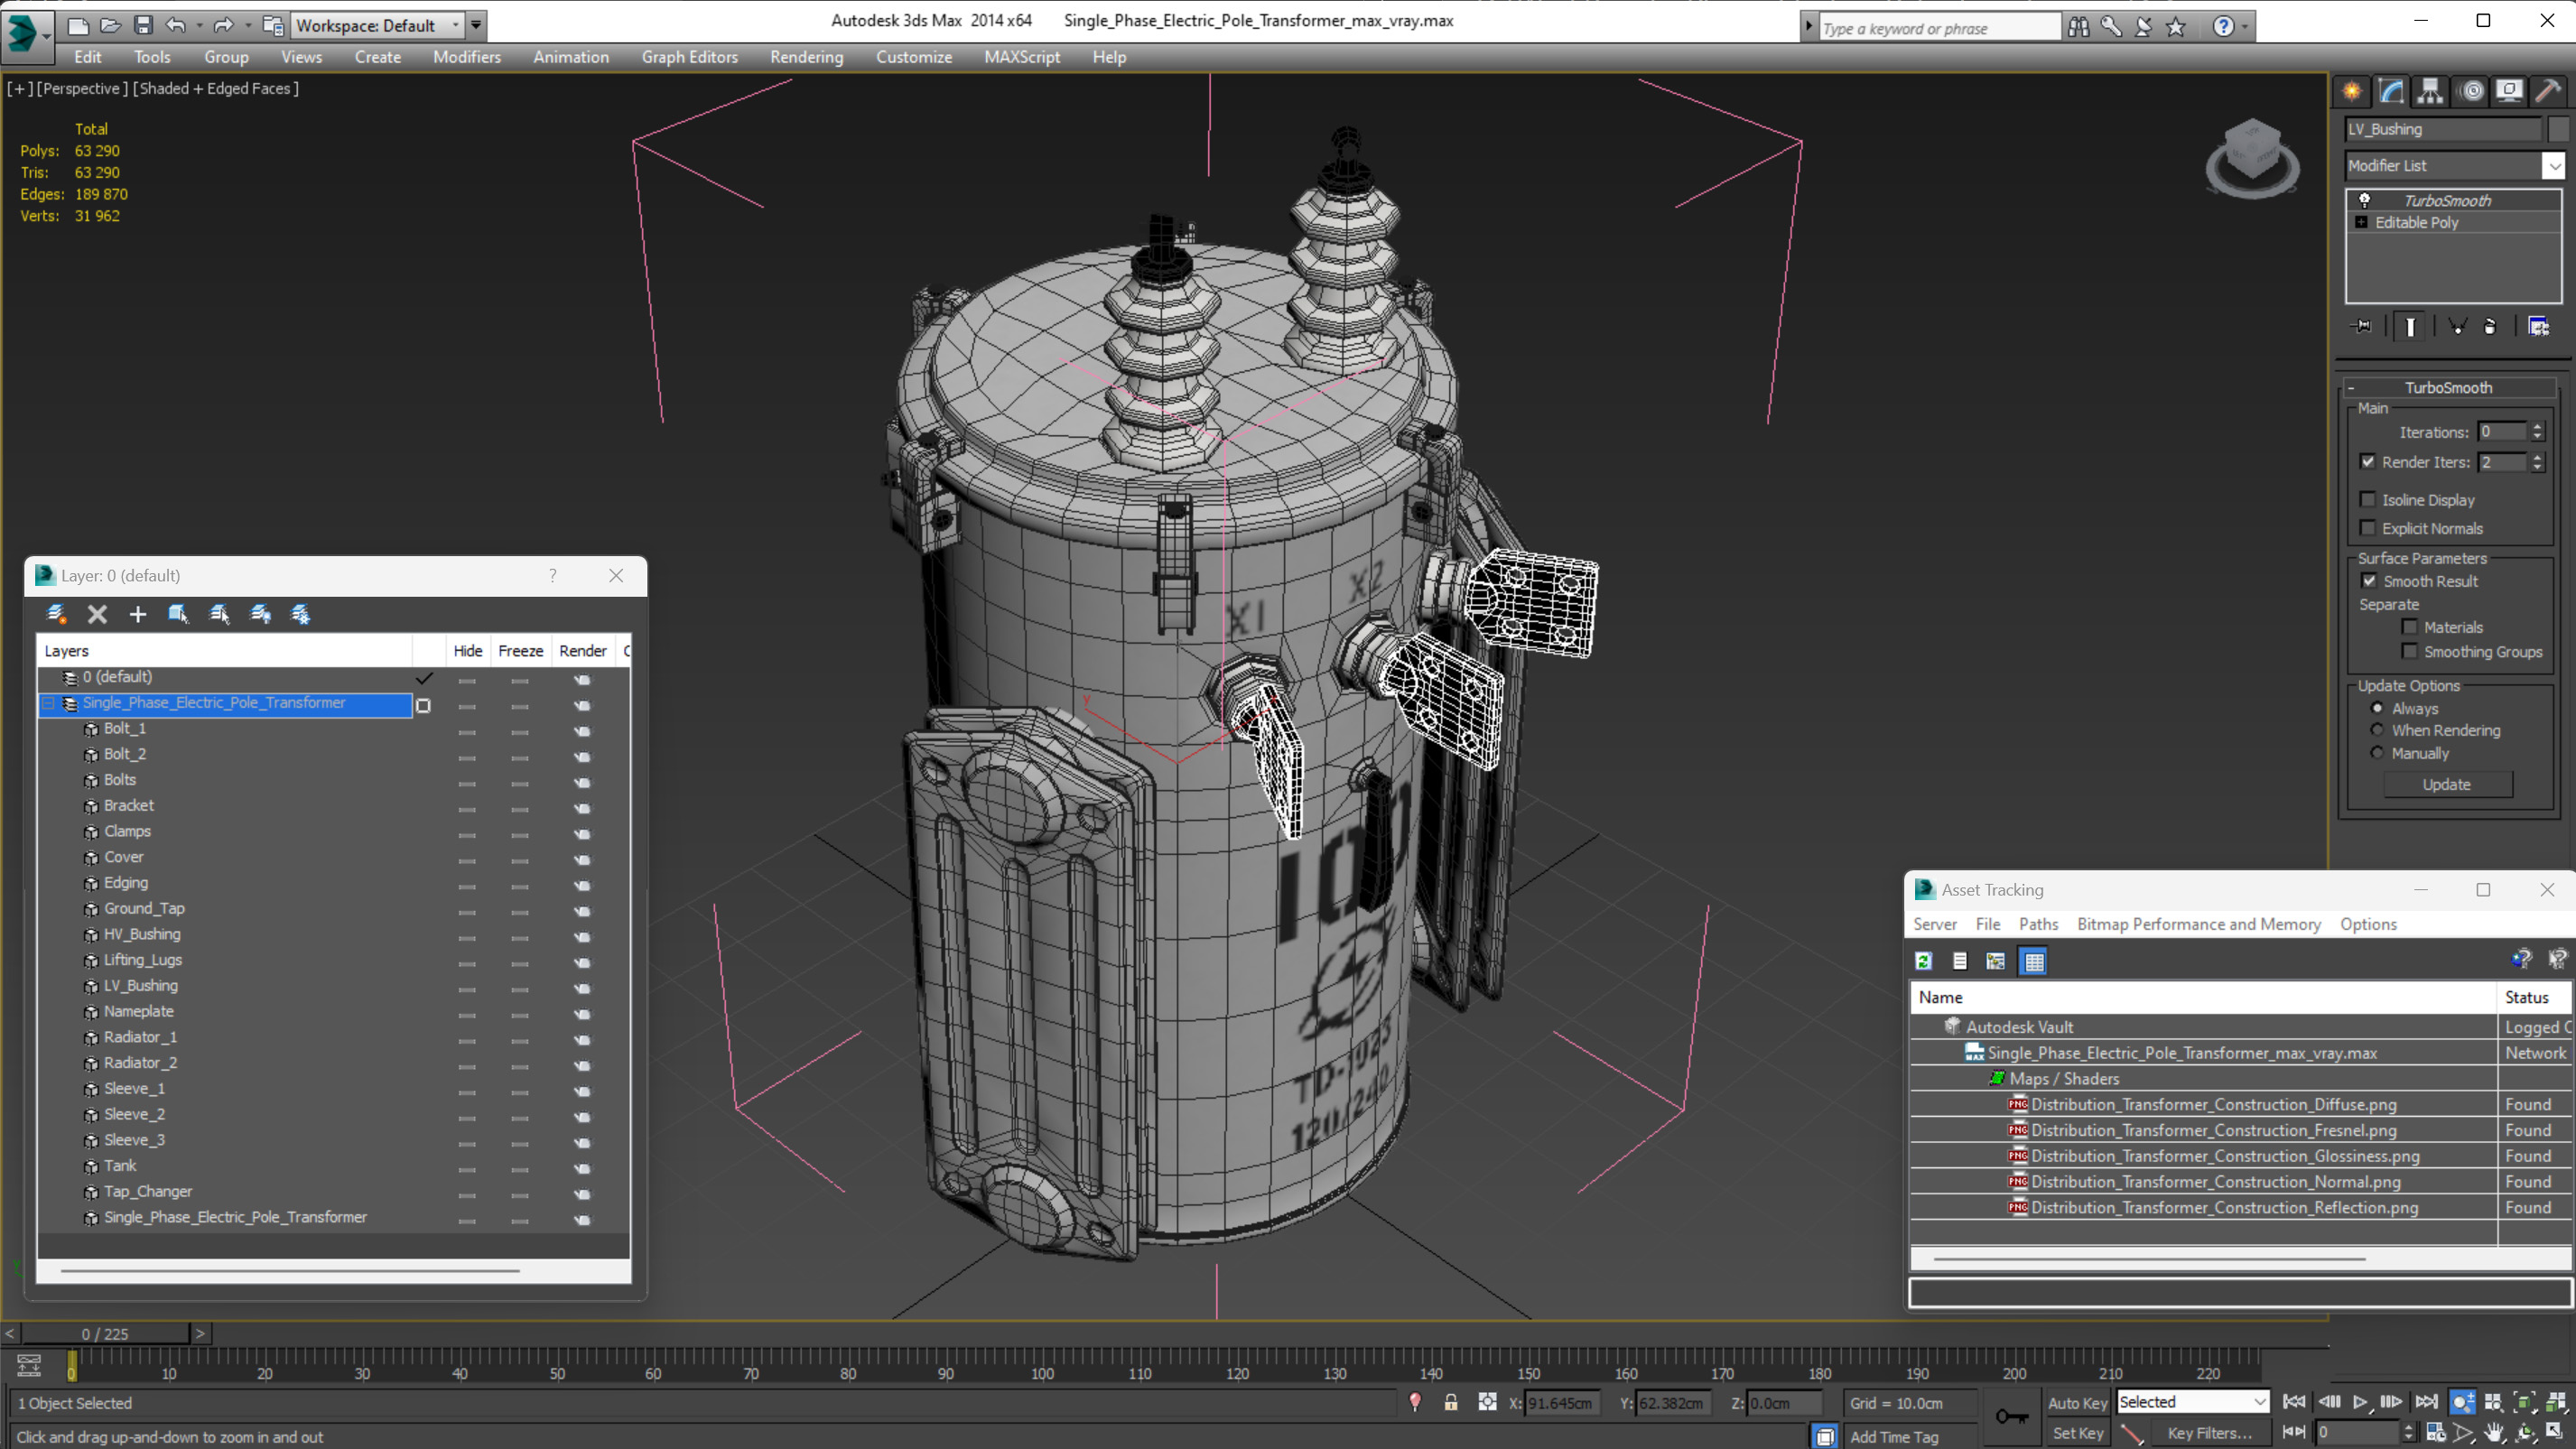This screenshot has height=1449, width=2576.
Task: Check Separate by Materials checkbox
Action: coord(2410,627)
